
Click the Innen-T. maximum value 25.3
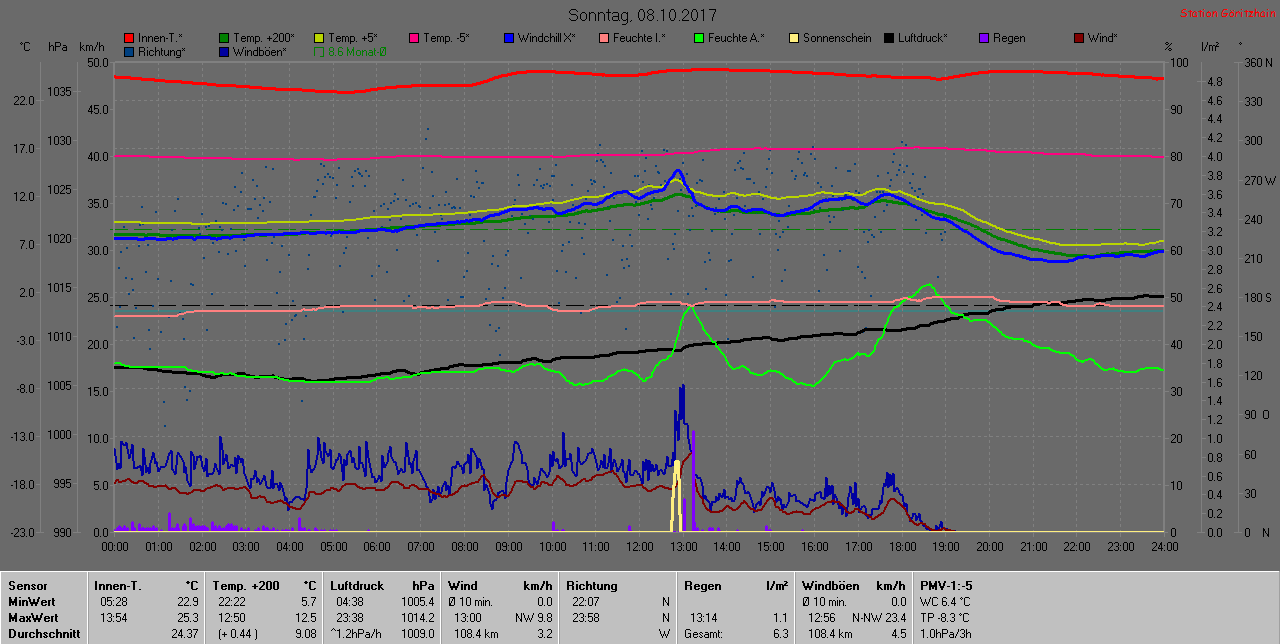click(x=188, y=617)
